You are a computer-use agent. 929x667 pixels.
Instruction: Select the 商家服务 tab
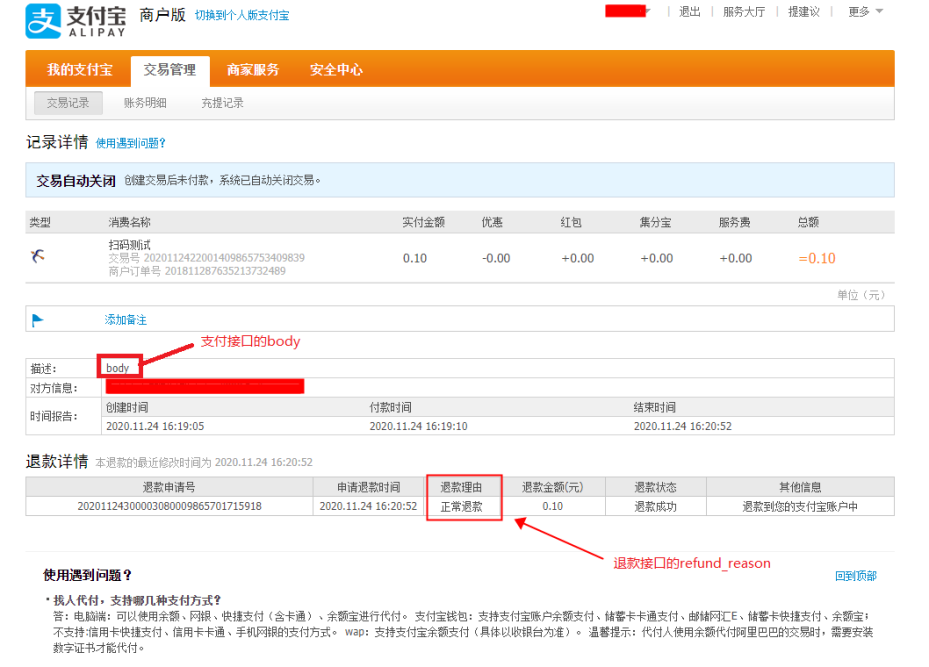coord(254,70)
